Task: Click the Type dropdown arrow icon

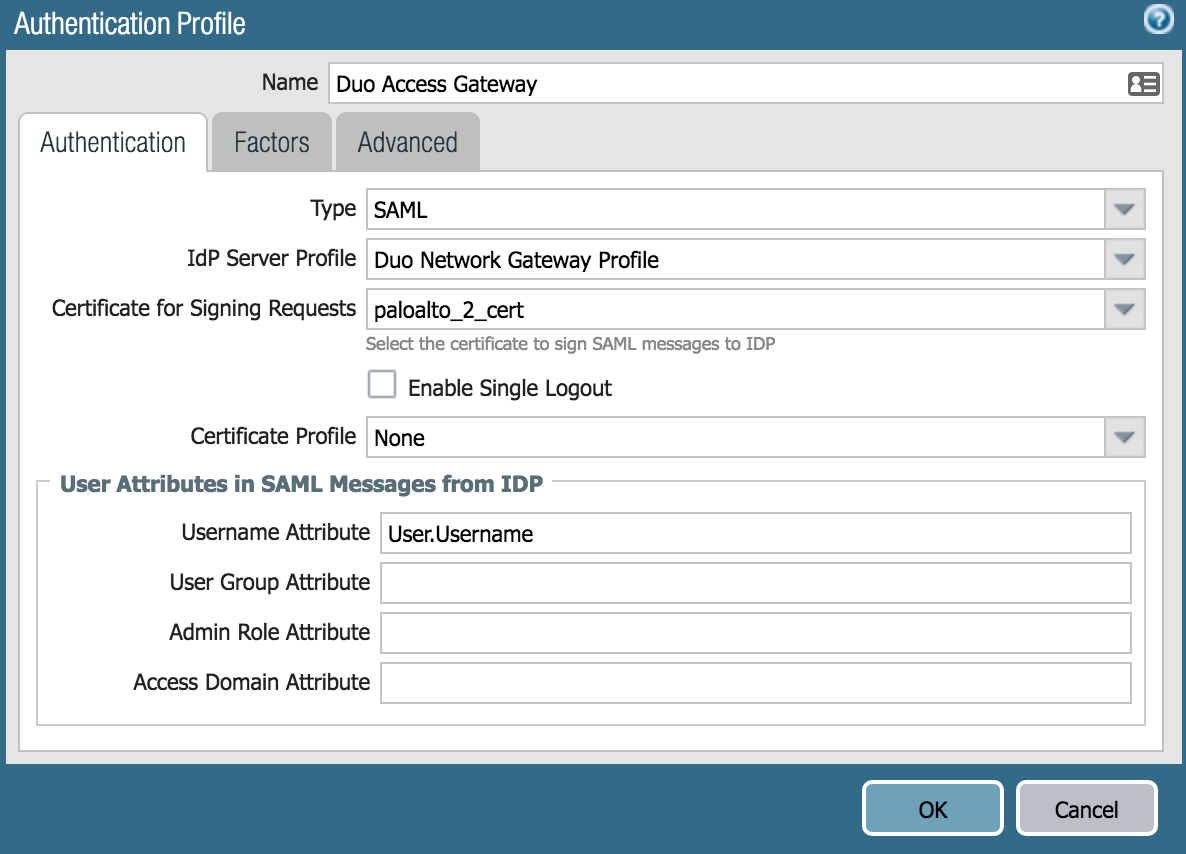Action: pos(1123,209)
